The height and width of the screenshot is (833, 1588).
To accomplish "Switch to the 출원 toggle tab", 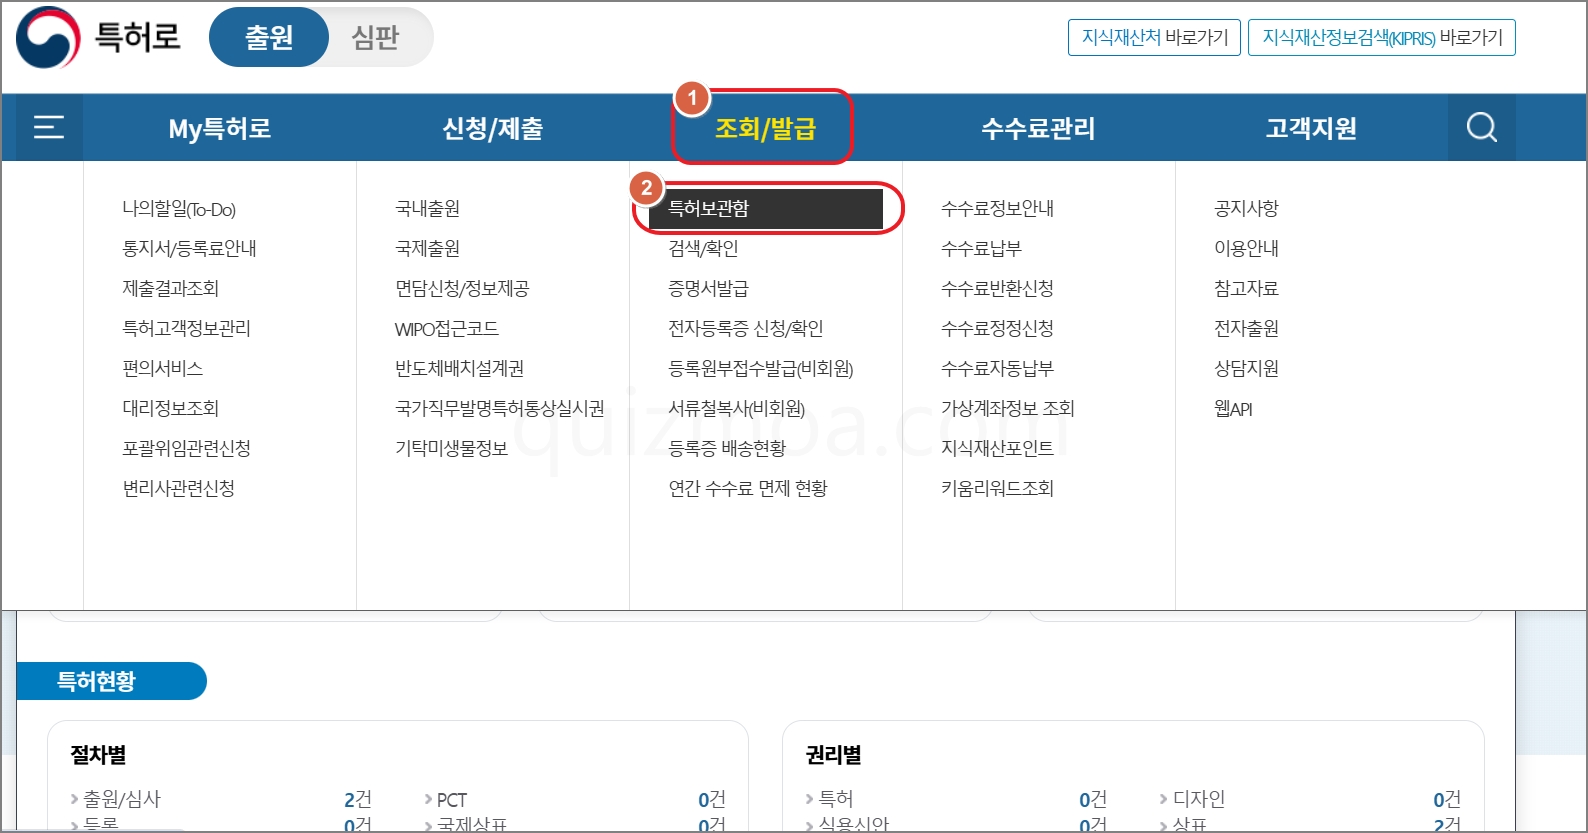I will click(269, 37).
